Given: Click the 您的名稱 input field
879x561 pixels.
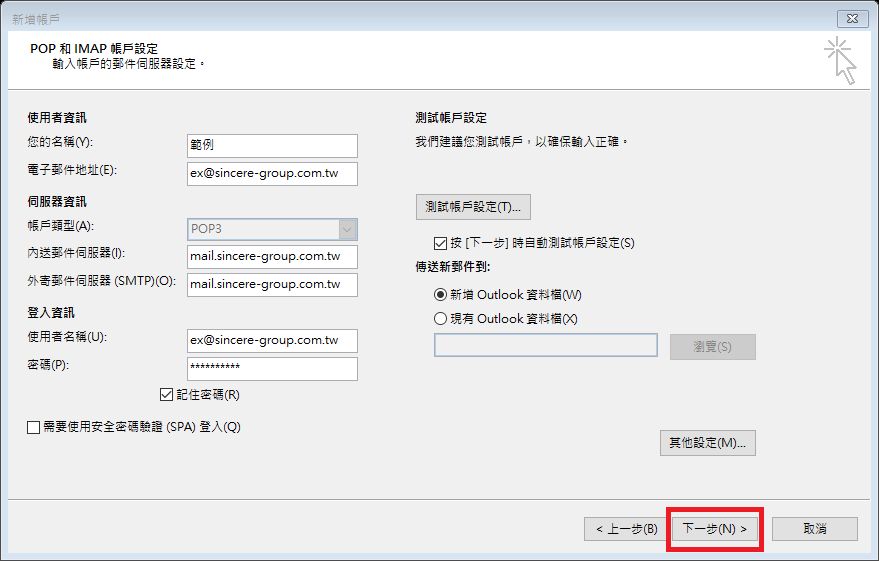Looking at the screenshot, I should coord(272,145).
